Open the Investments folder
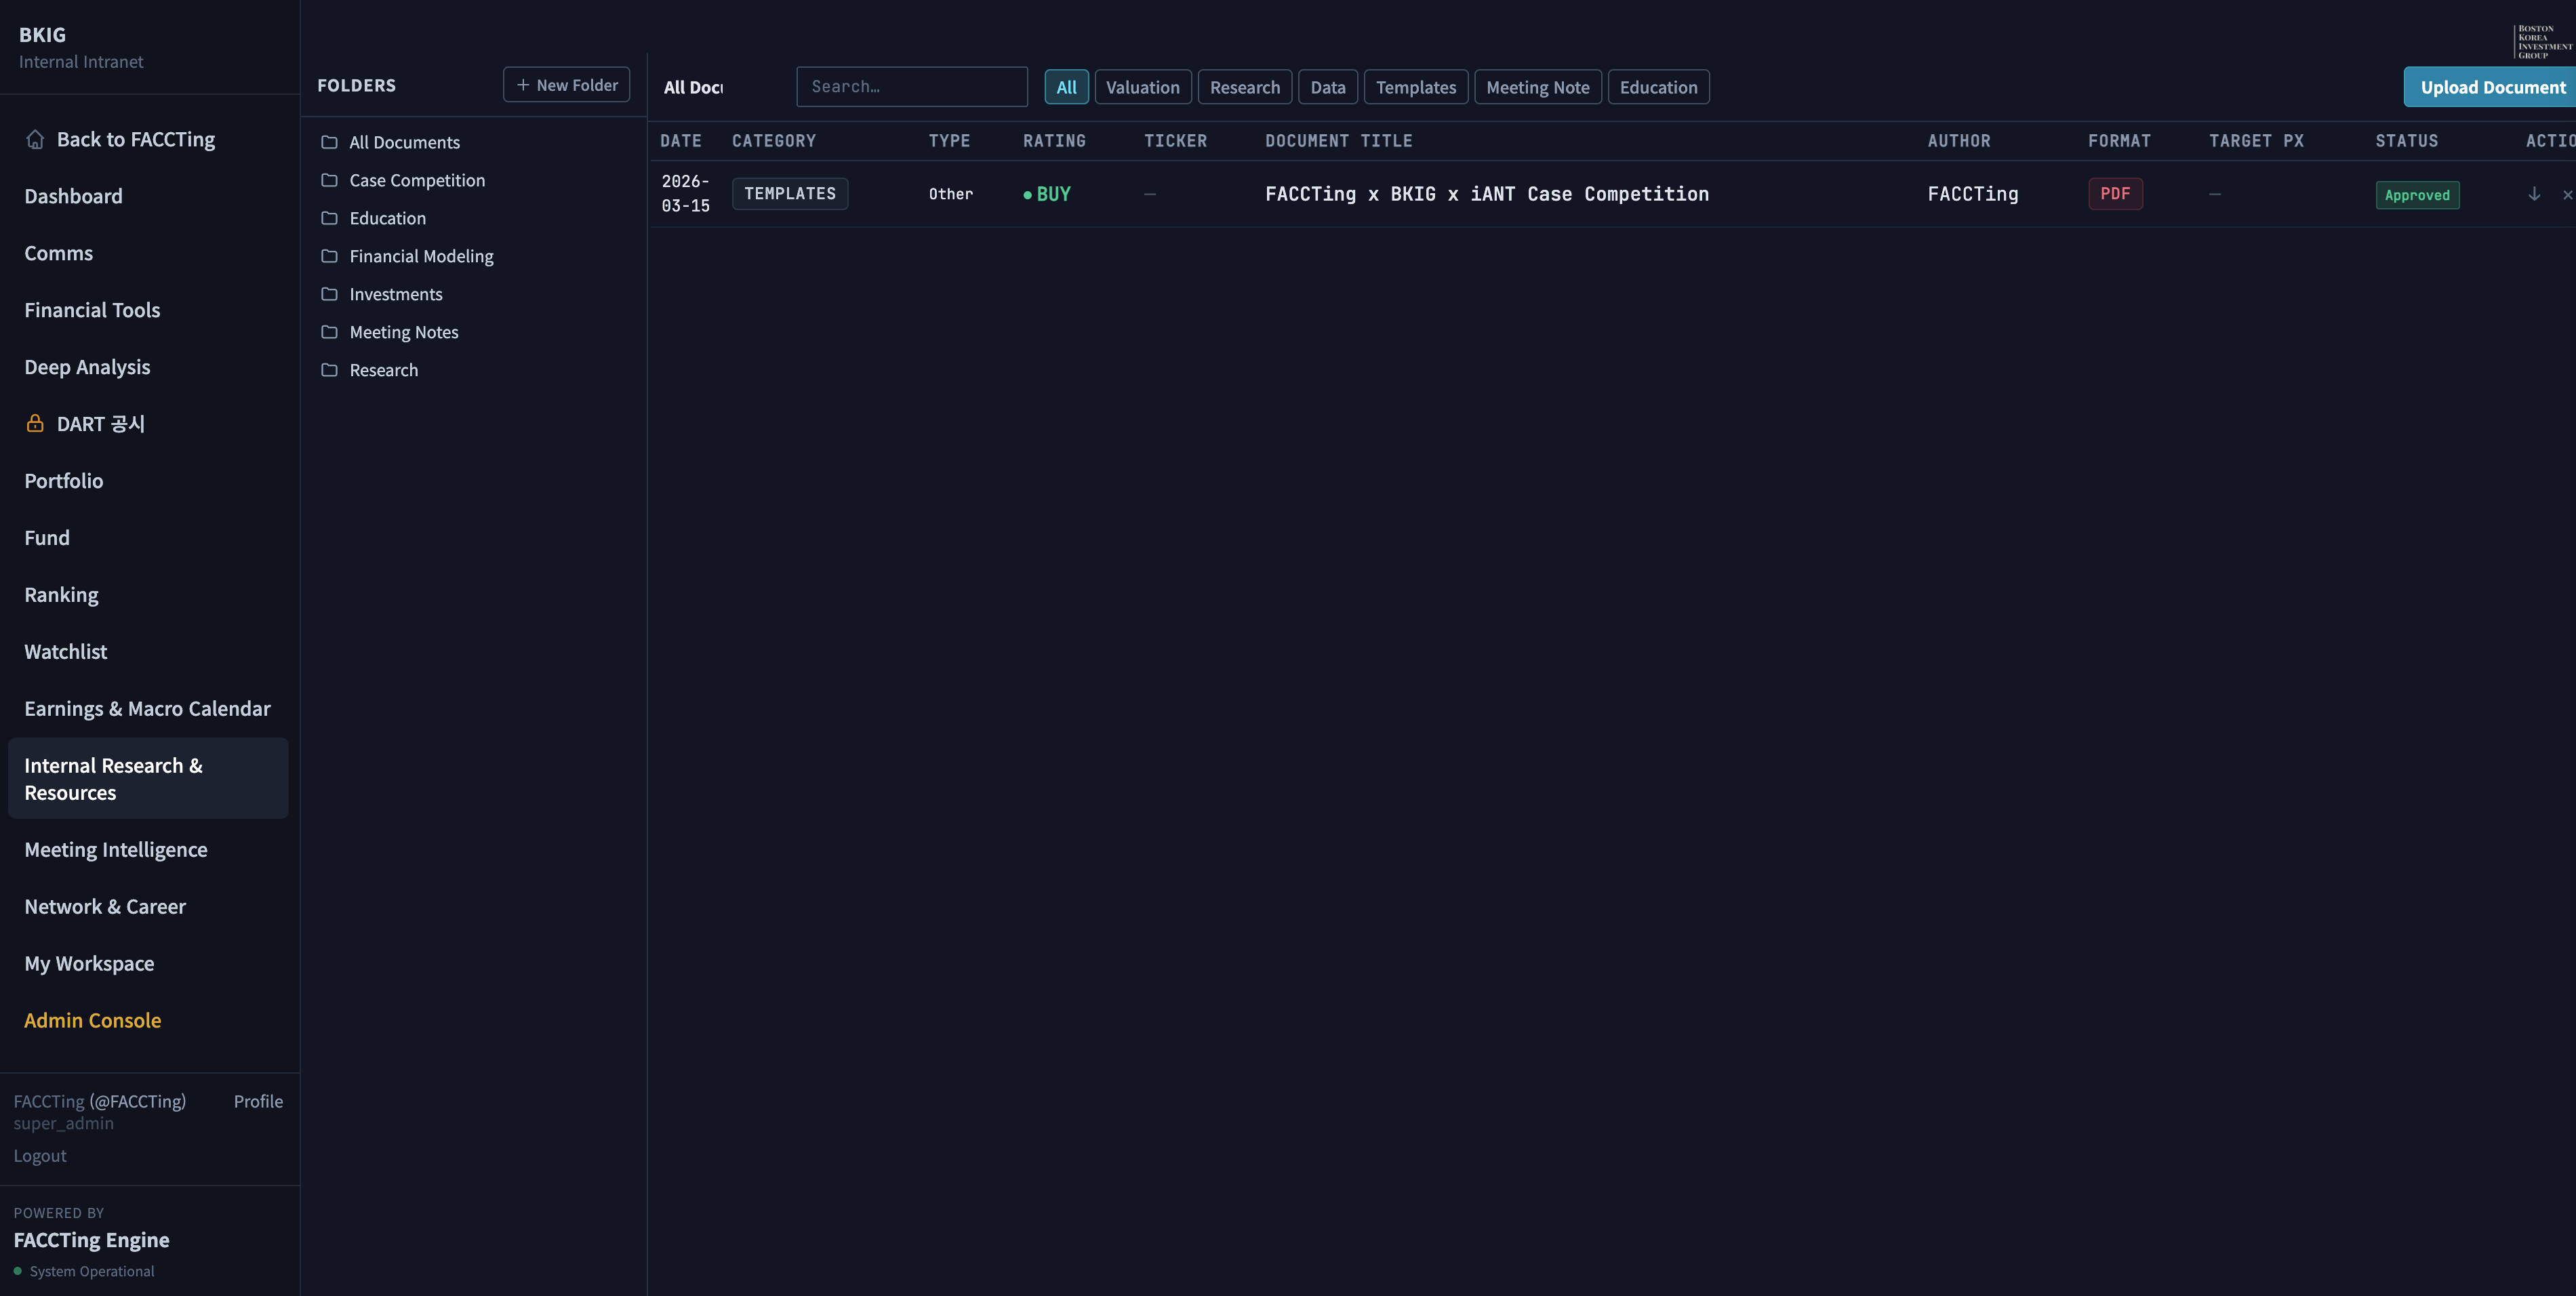2576x1296 pixels. (395, 295)
